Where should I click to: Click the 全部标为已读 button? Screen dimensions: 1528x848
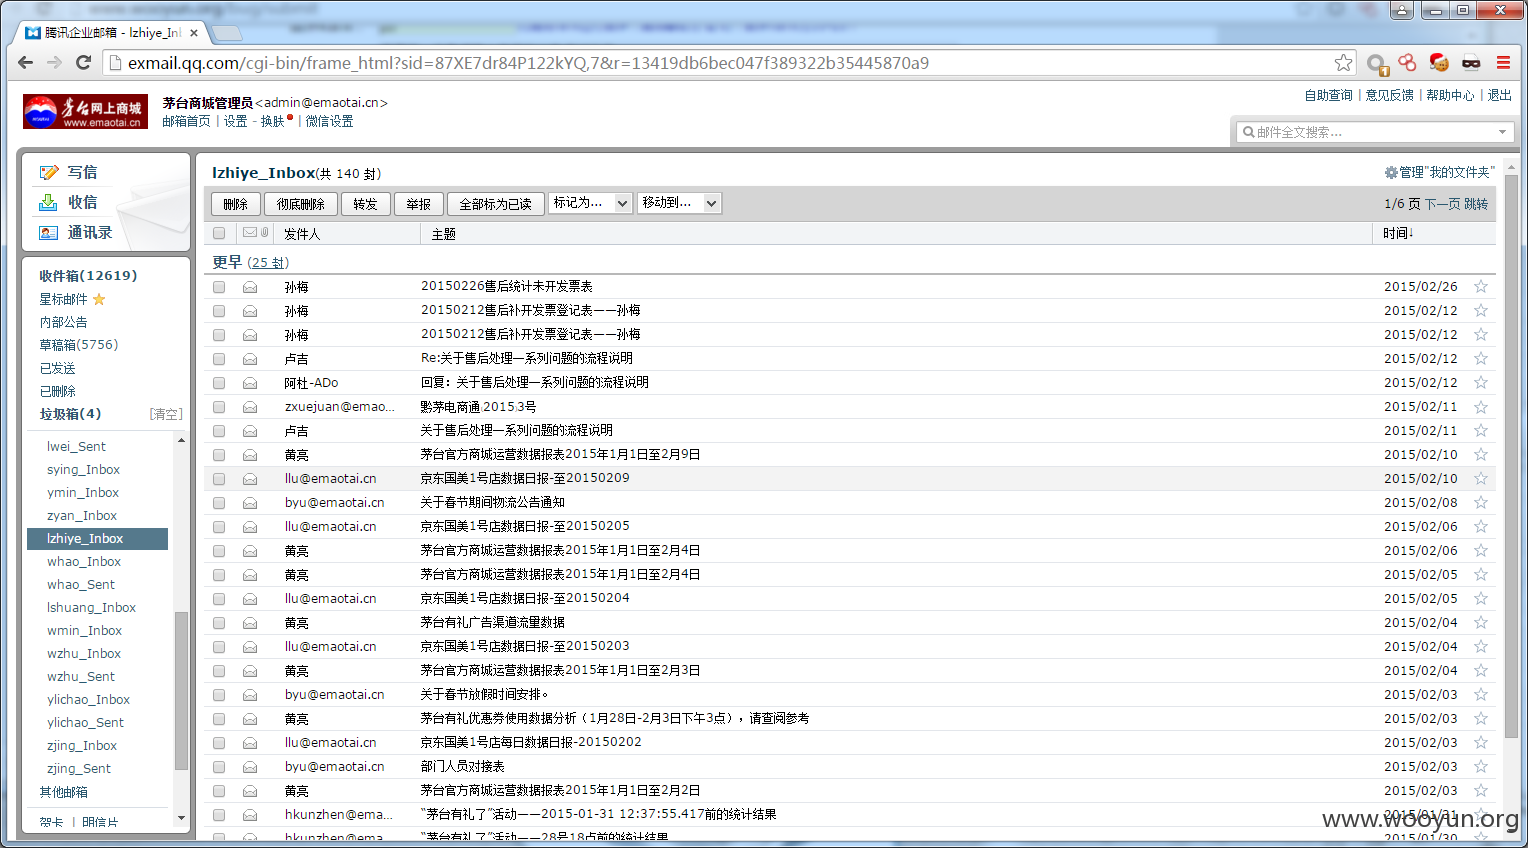[495, 204]
